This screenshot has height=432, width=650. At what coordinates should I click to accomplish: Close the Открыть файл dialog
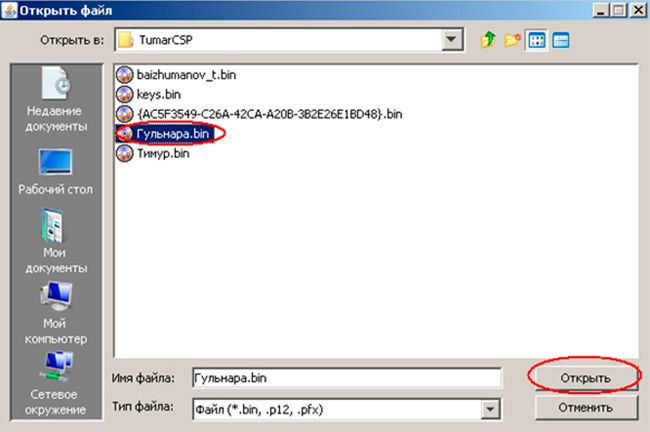coord(638,10)
